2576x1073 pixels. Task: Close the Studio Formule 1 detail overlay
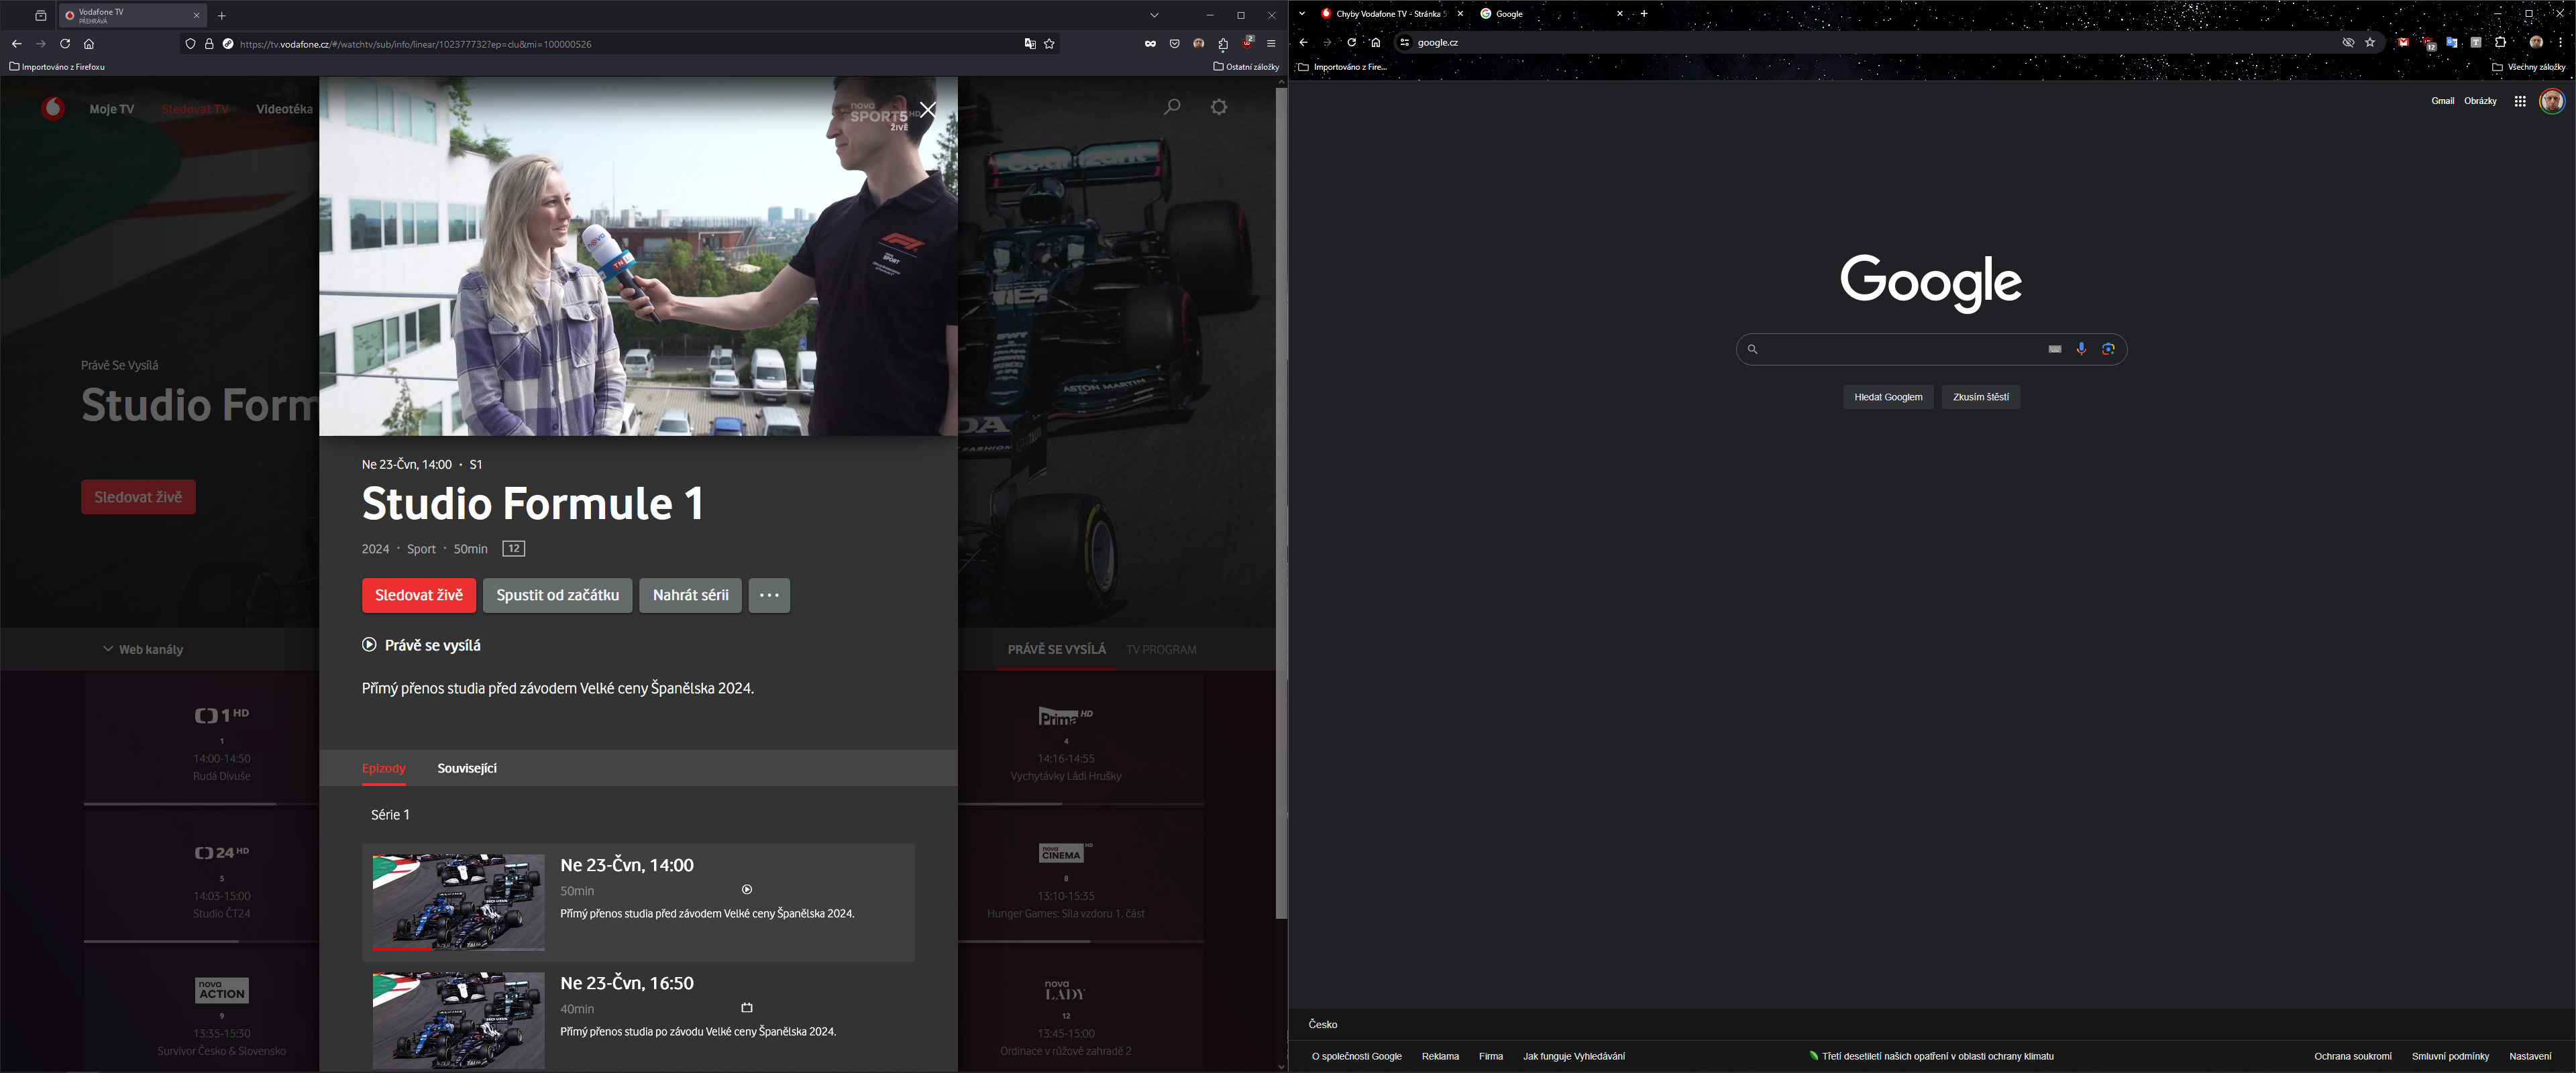[x=927, y=110]
